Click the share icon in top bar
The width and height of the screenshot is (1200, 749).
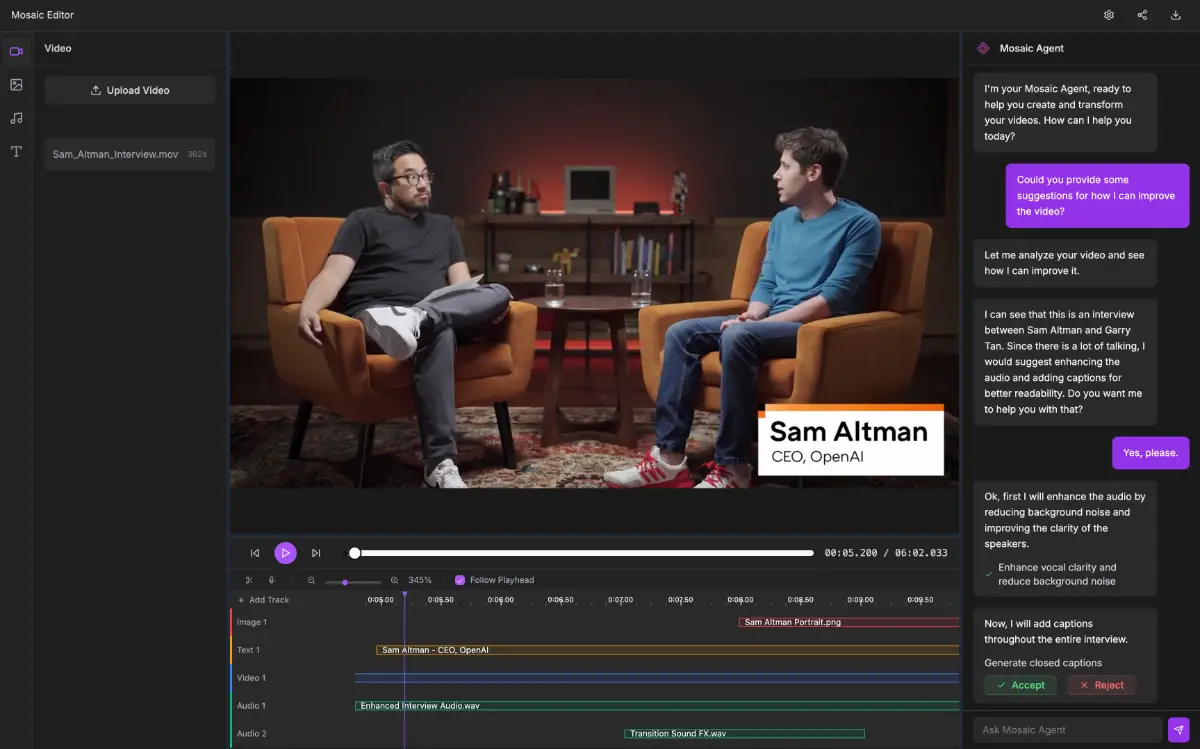[x=1142, y=15]
